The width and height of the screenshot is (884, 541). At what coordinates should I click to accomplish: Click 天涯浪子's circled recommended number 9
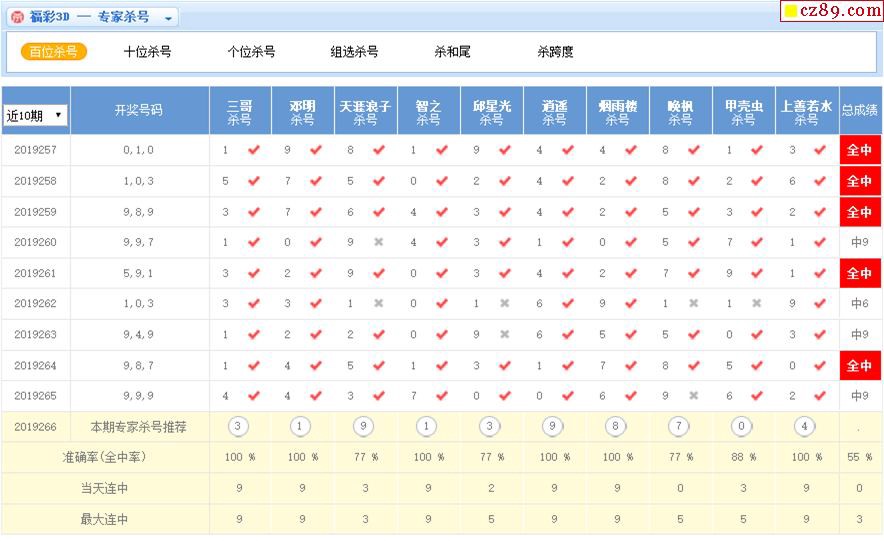click(x=364, y=427)
